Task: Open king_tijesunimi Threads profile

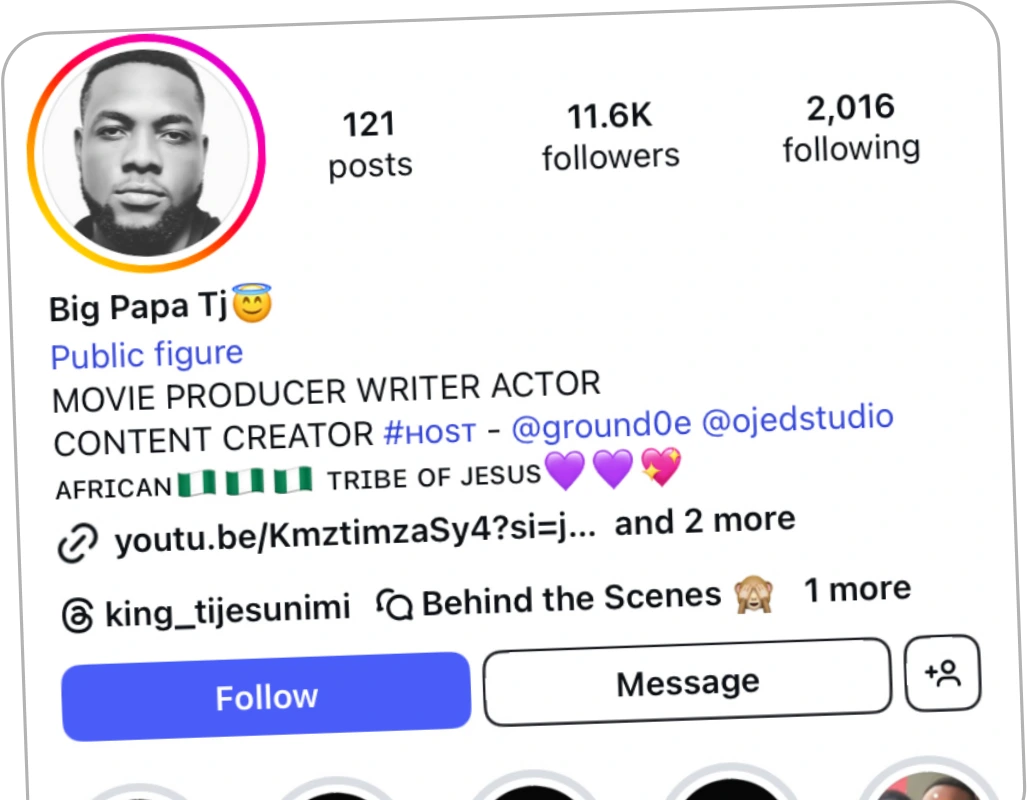Action: tap(227, 608)
